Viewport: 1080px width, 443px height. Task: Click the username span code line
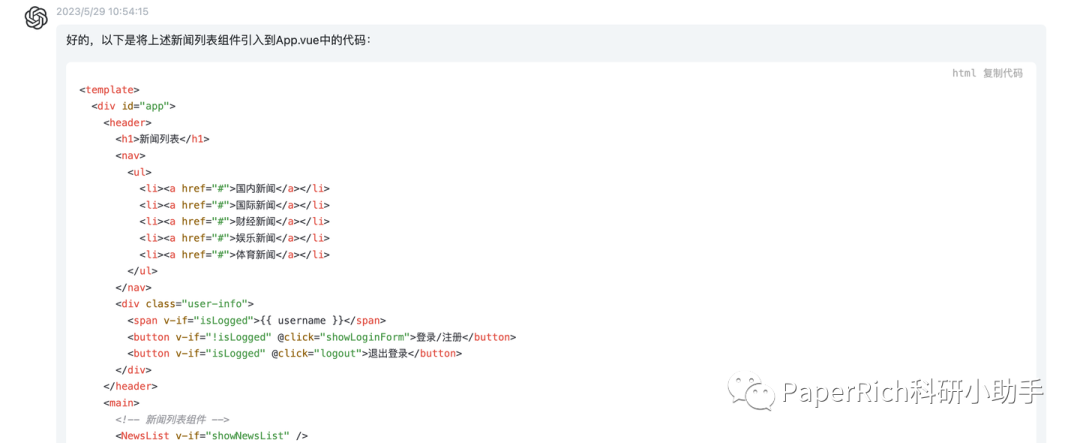(256, 320)
